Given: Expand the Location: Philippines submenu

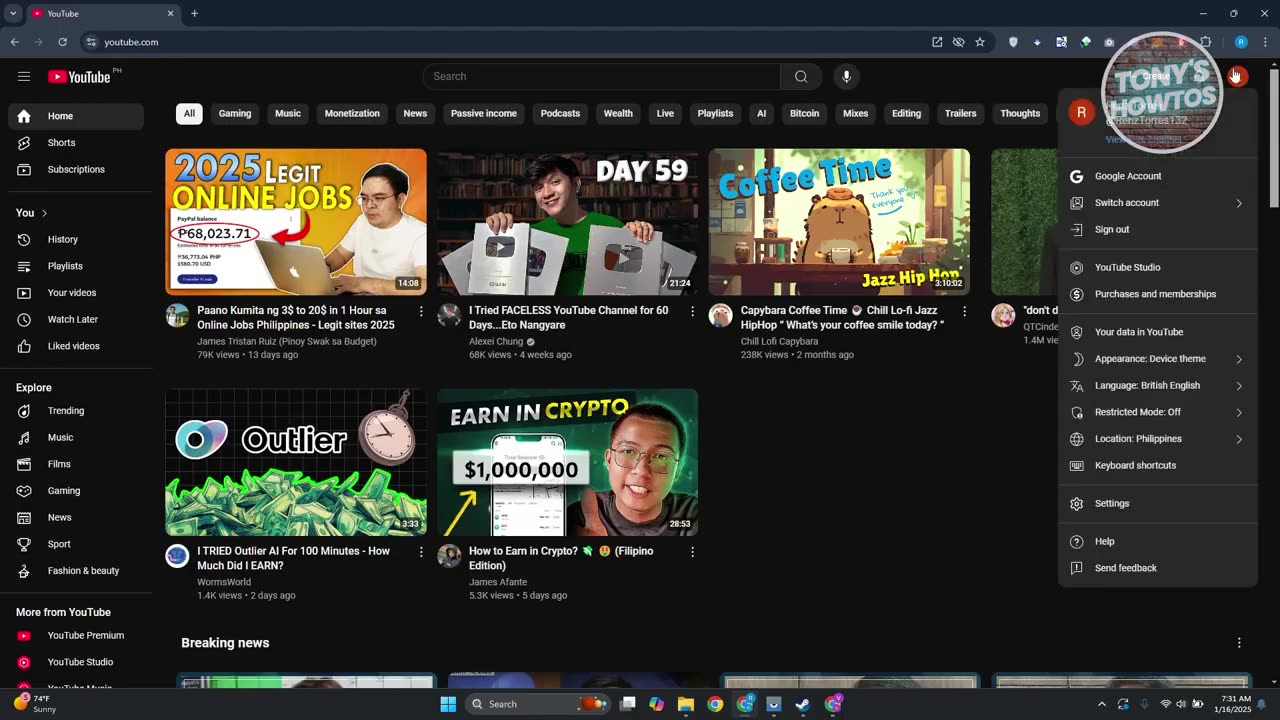Looking at the screenshot, I should (1157, 439).
